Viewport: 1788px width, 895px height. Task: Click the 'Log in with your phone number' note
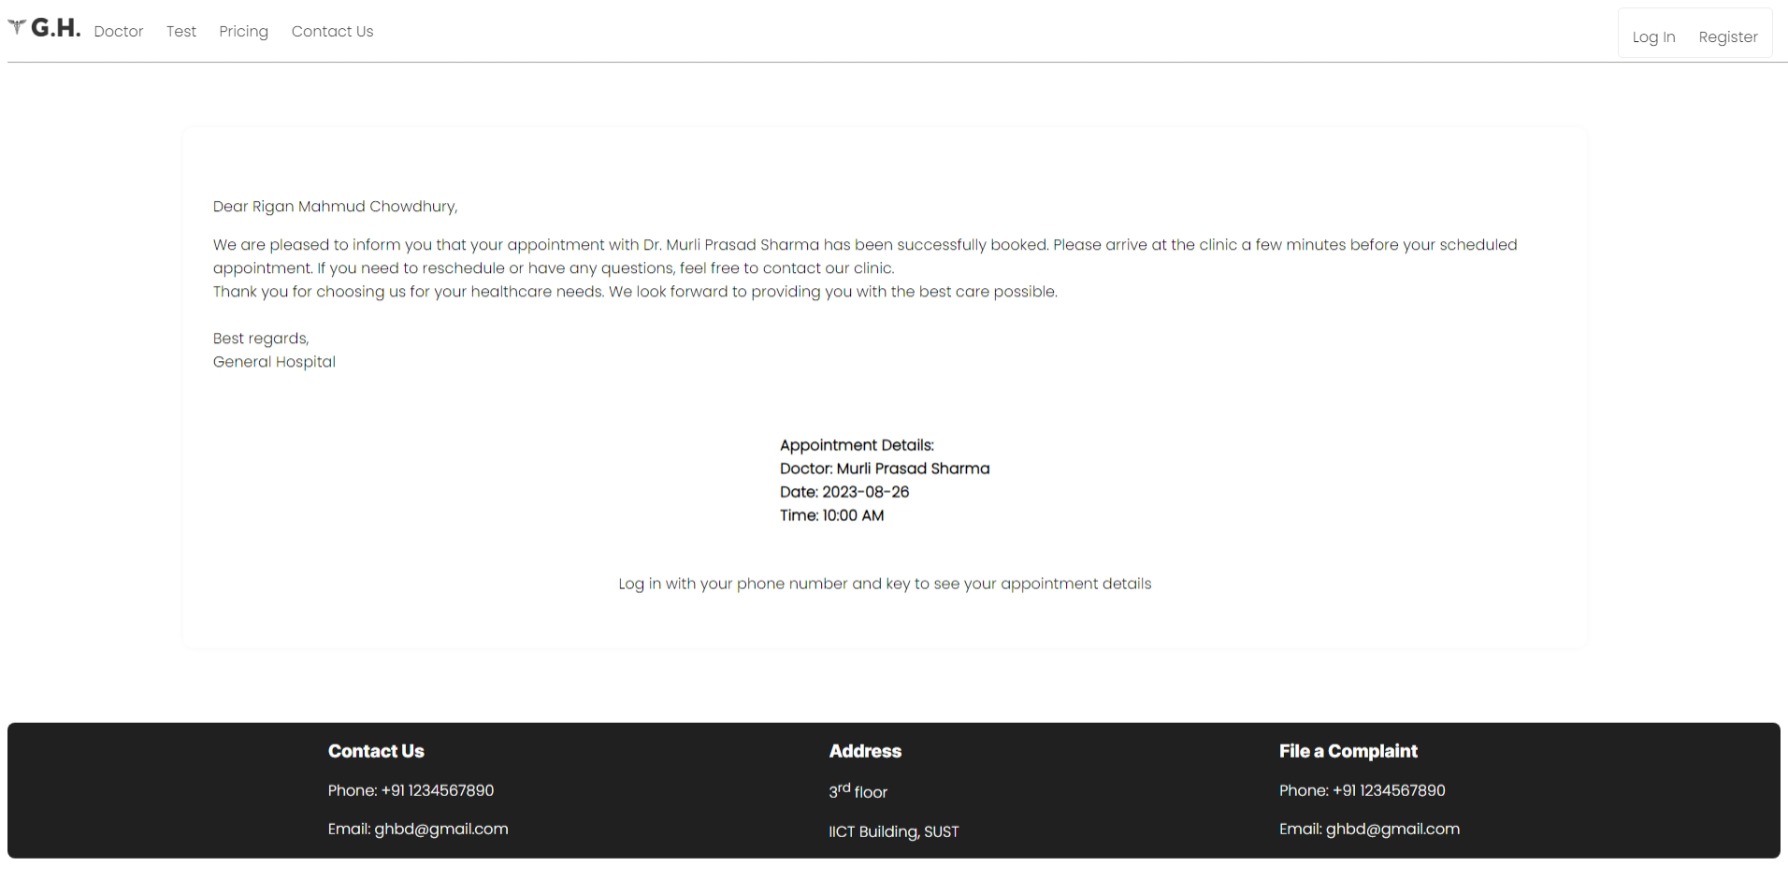pos(884,584)
